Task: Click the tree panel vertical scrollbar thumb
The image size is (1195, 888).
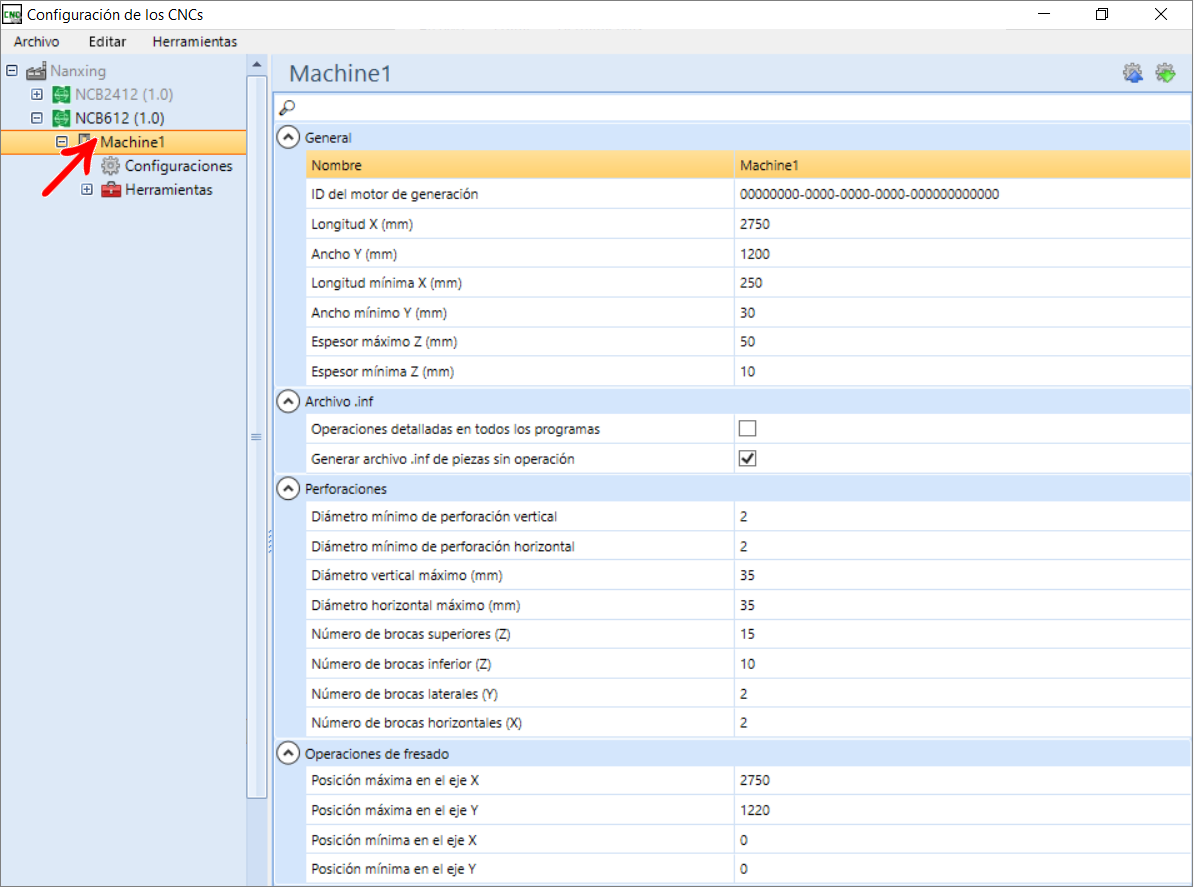Action: [x=257, y=437]
